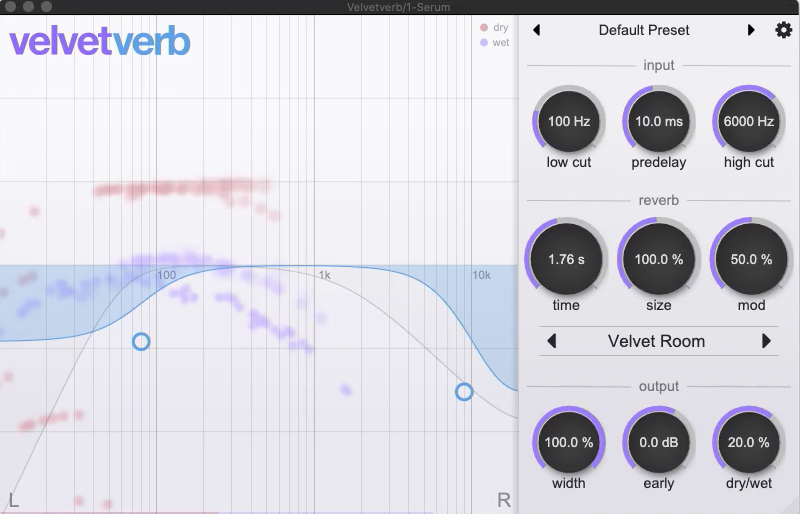800x514 pixels.
Task: Click the 'low cut' label
Action: (x=569, y=162)
